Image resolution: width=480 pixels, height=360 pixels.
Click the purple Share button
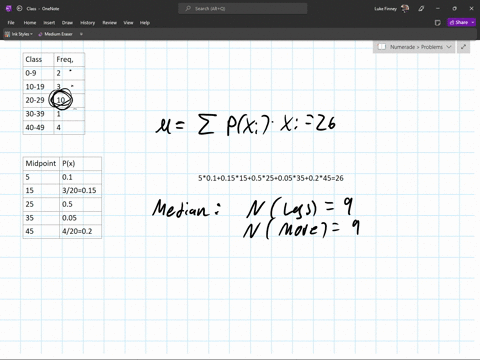point(459,22)
